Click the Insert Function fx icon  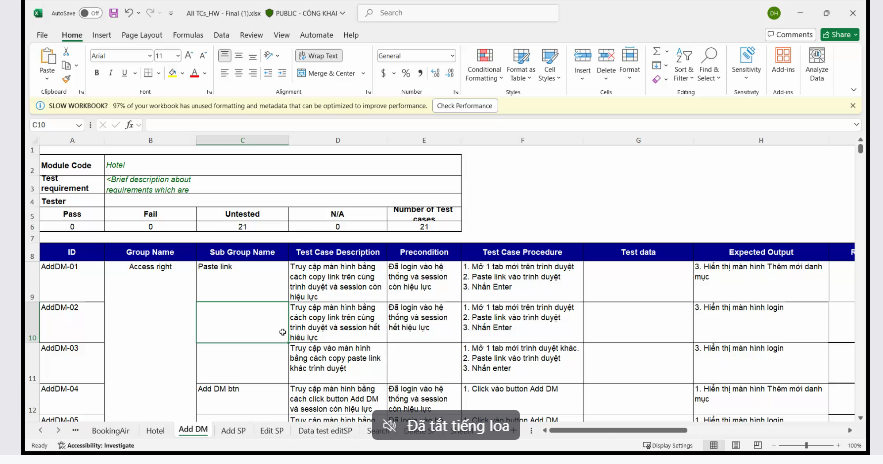[130, 125]
